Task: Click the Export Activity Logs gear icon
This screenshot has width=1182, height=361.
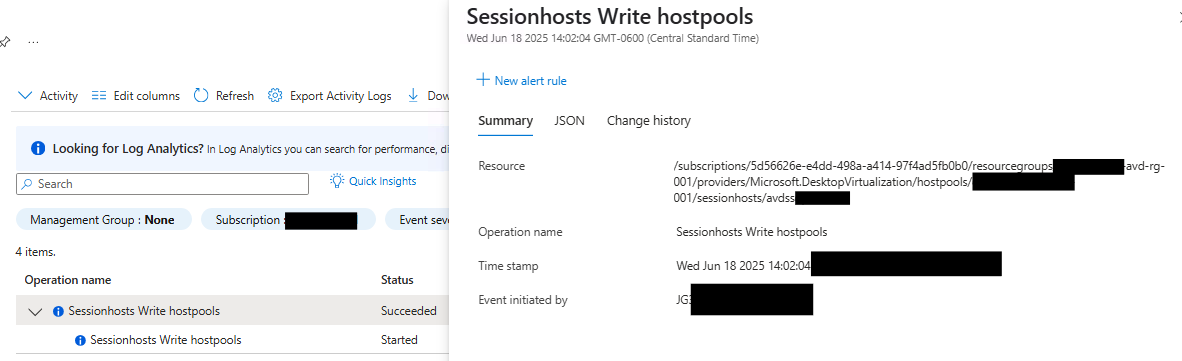Action: 275,96
